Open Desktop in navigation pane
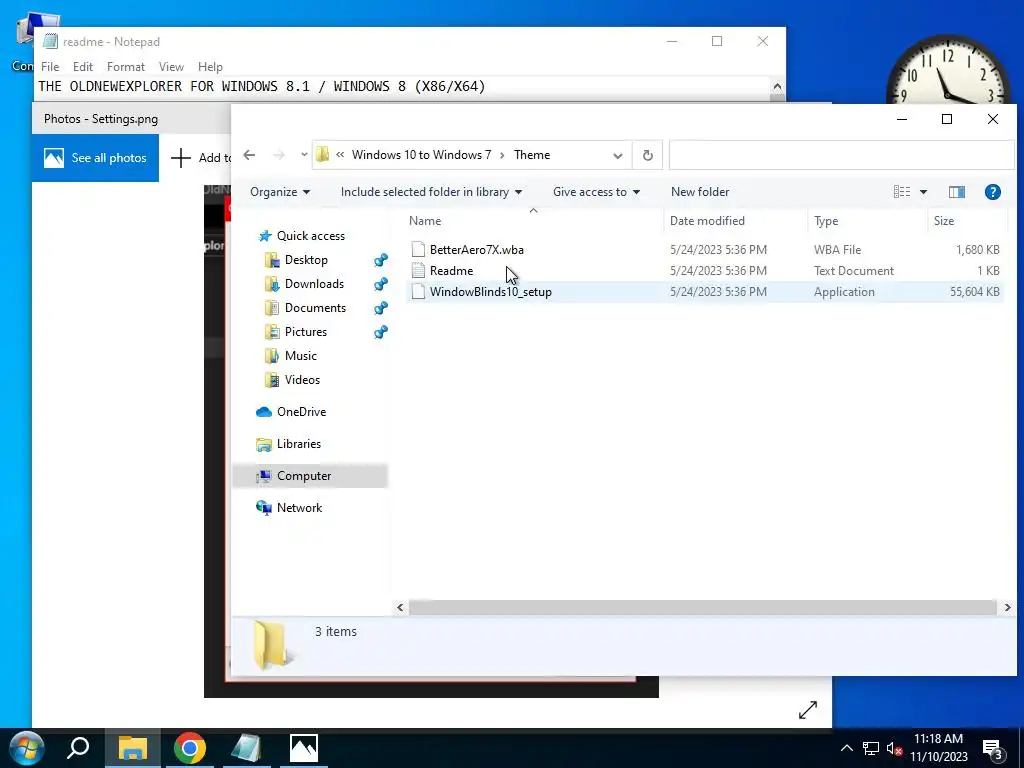 [306, 260]
